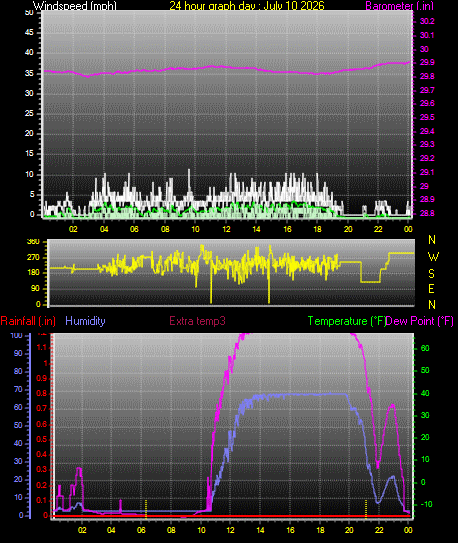Viewport: 458px width, 543px height.
Task: Click humidity scale value 100
Action: click(x=17, y=335)
